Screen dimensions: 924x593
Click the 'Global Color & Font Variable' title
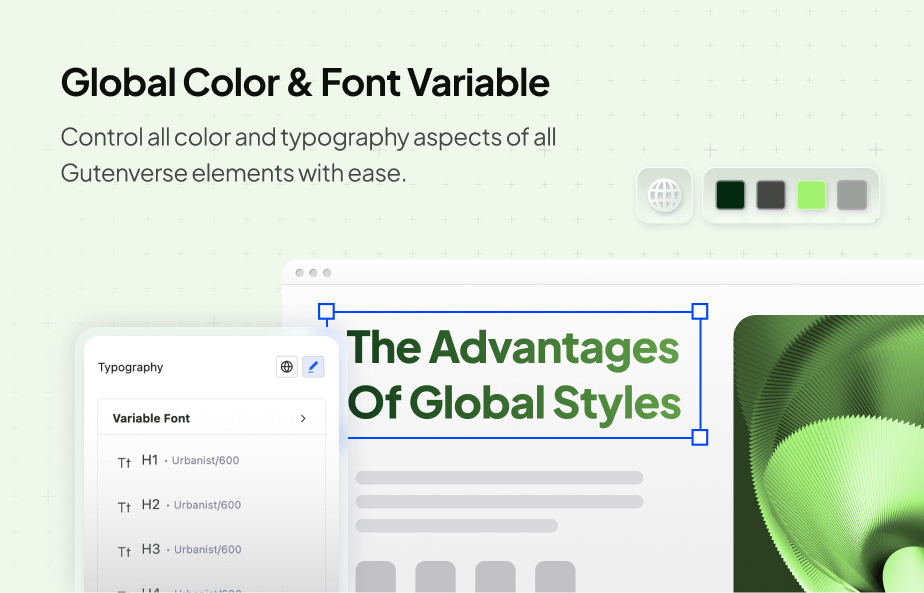[305, 82]
